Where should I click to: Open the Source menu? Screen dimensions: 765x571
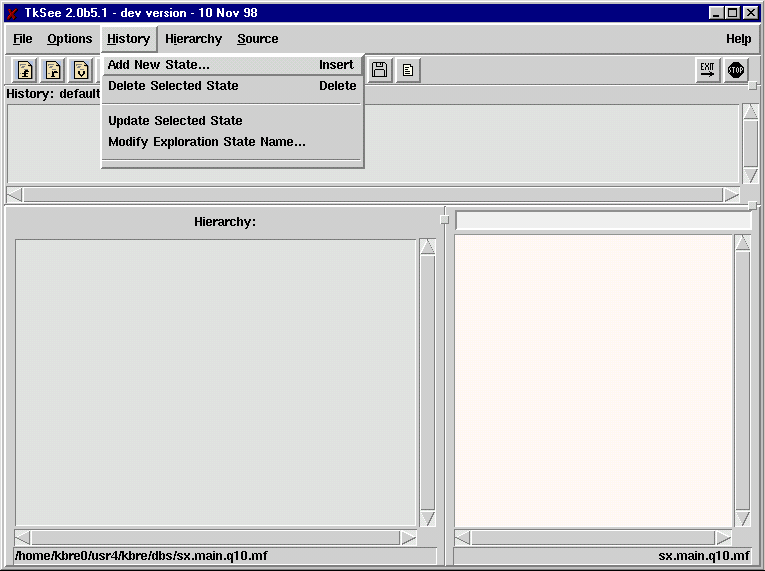258,39
